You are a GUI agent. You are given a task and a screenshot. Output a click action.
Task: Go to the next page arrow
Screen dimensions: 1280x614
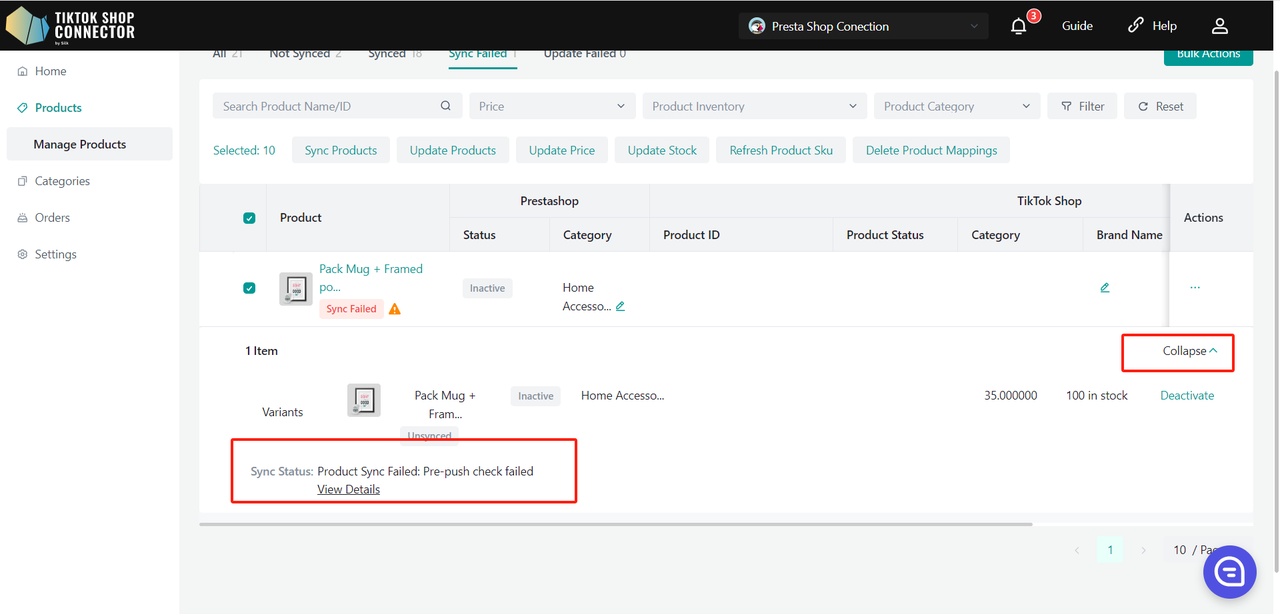point(1144,550)
